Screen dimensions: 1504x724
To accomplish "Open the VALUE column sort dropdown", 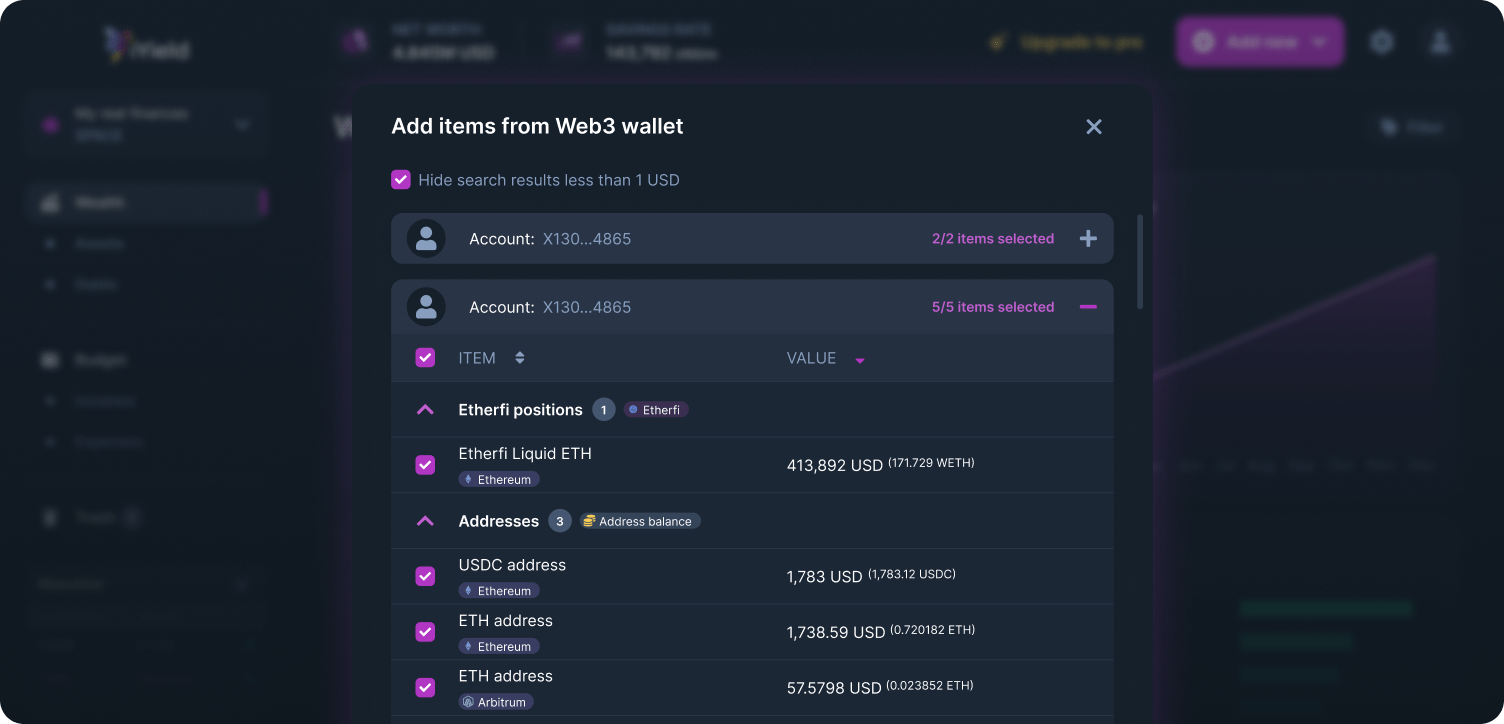I will coord(860,358).
